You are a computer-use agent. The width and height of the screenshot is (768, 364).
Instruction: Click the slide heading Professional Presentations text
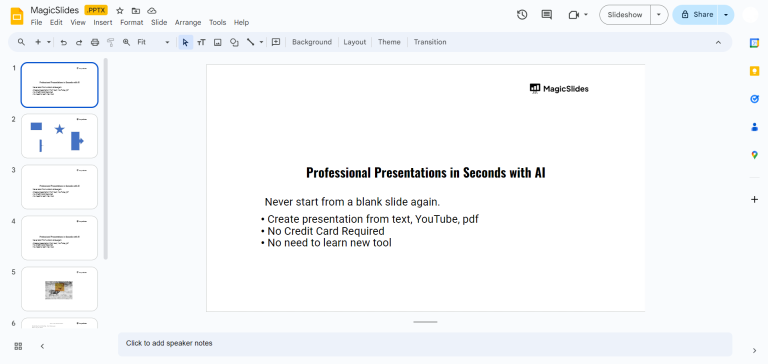tap(426, 172)
